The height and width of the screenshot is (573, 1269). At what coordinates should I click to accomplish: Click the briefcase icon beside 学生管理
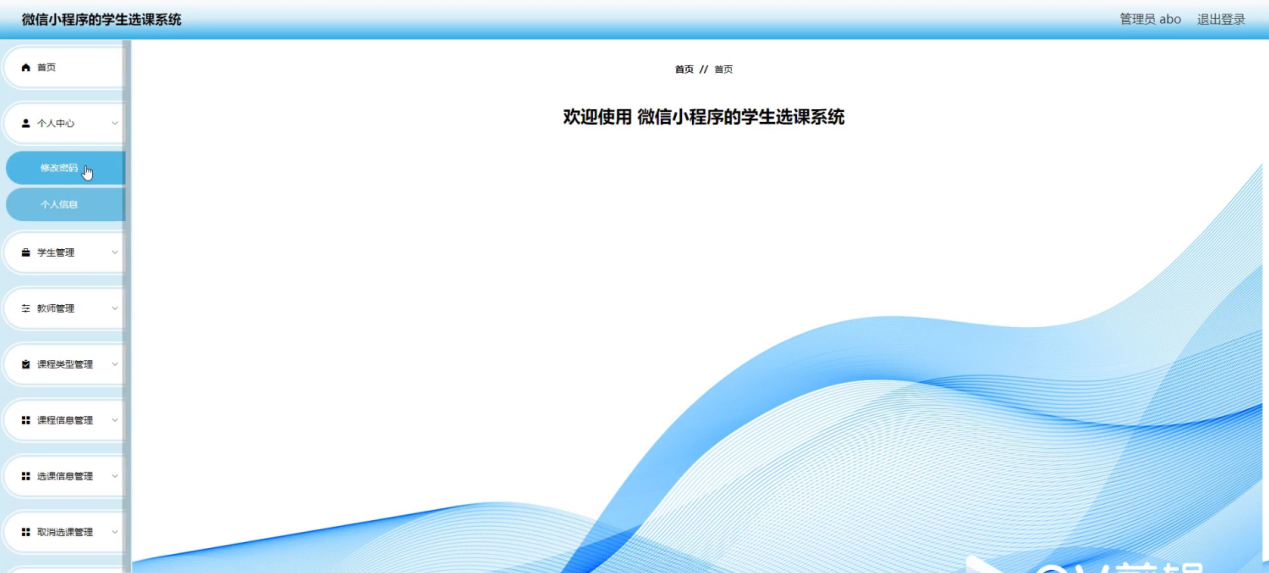coord(26,253)
